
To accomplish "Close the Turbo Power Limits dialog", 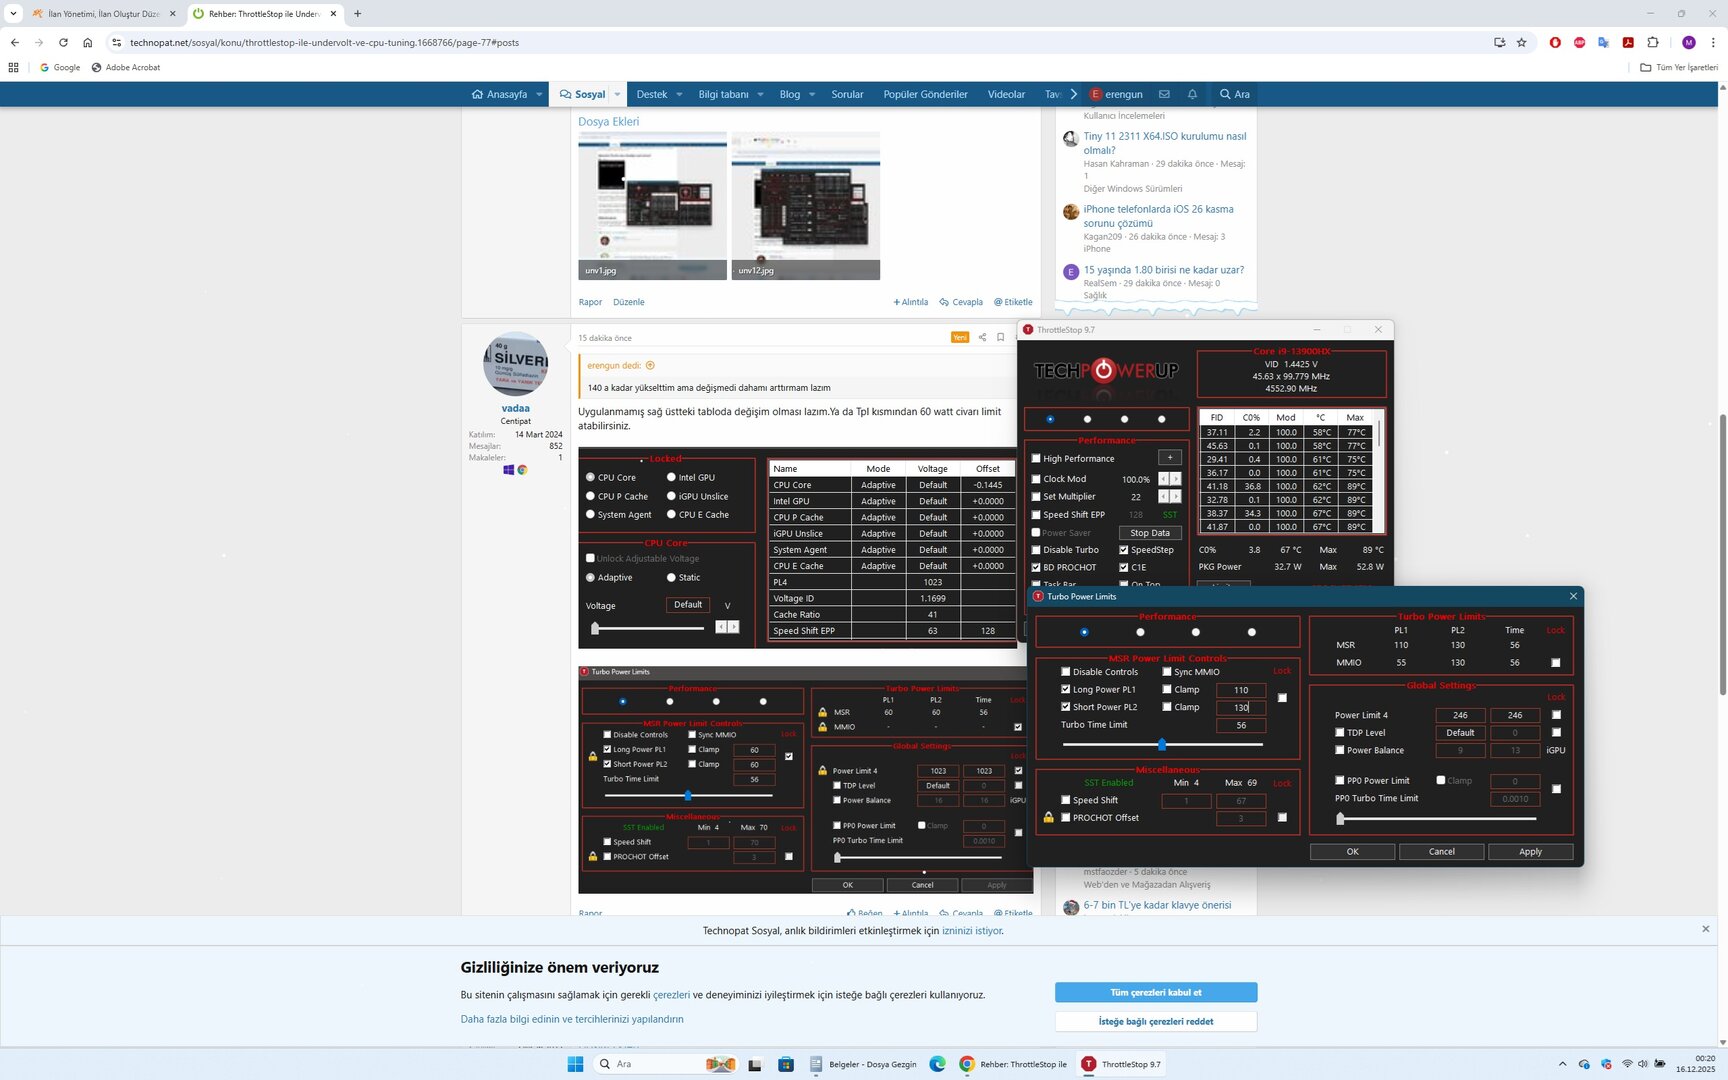I will (x=1573, y=596).
